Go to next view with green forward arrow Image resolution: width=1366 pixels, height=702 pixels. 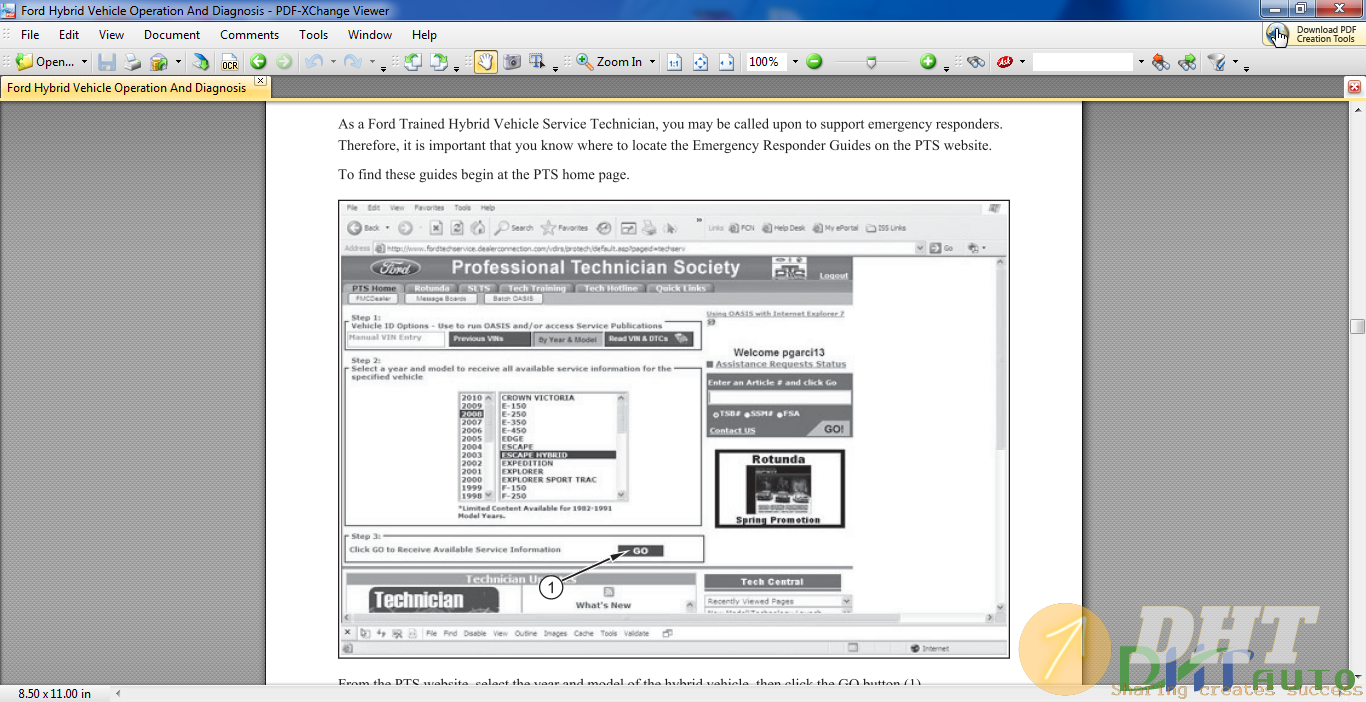(x=284, y=62)
